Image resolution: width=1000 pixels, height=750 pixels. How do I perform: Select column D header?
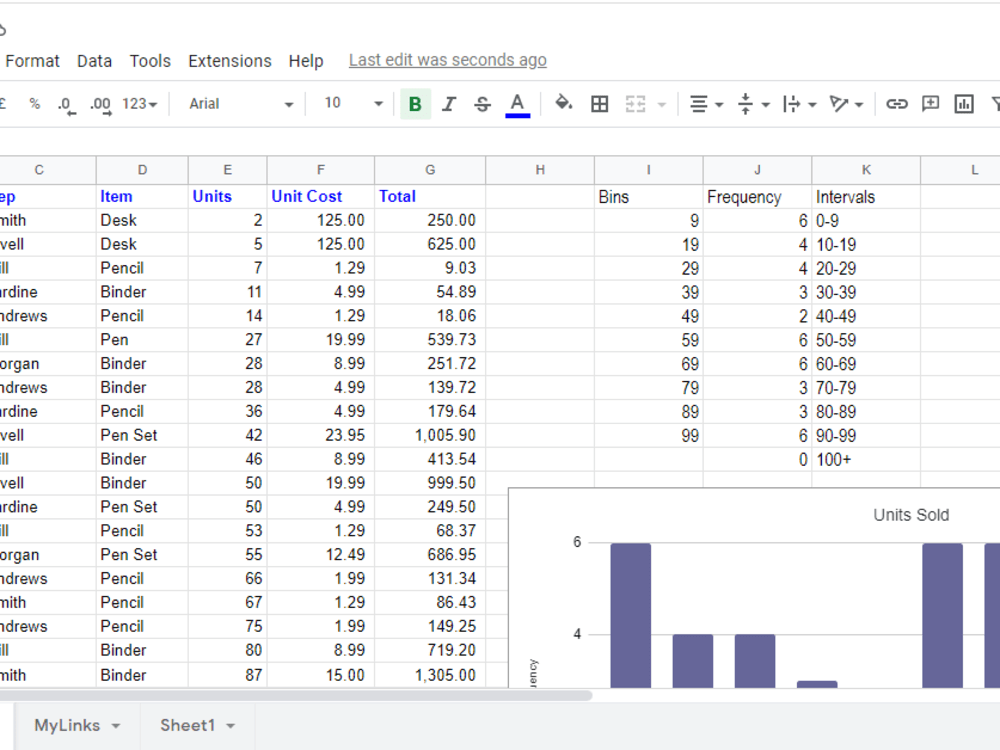click(142, 170)
